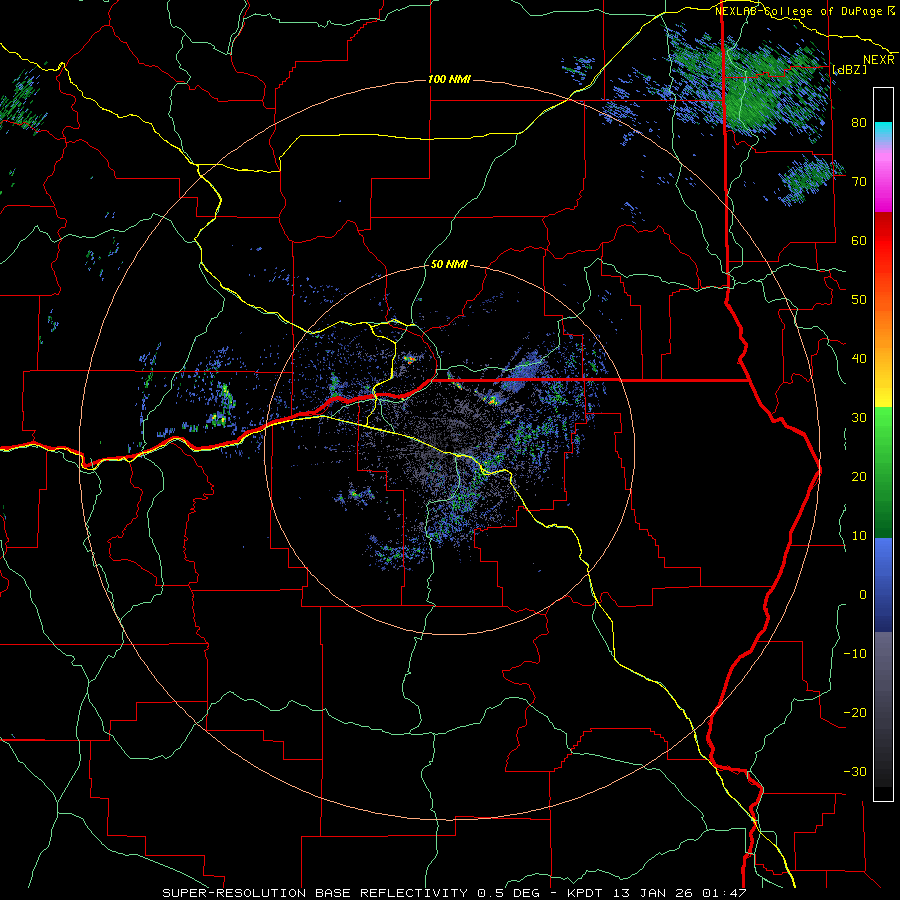
Task: Click the "SUPER-RESOLUTION BASE REFLECTIVITY" caption text
Action: click(315, 893)
